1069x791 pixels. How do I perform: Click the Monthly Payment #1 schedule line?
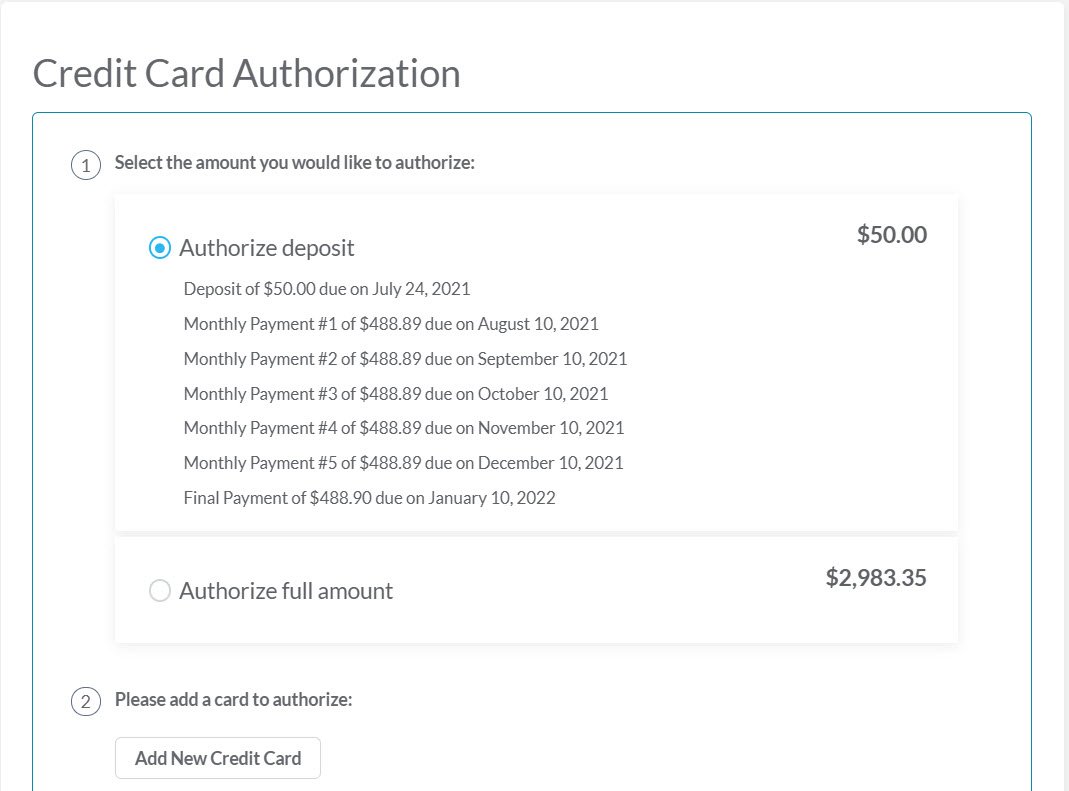[x=391, y=324]
